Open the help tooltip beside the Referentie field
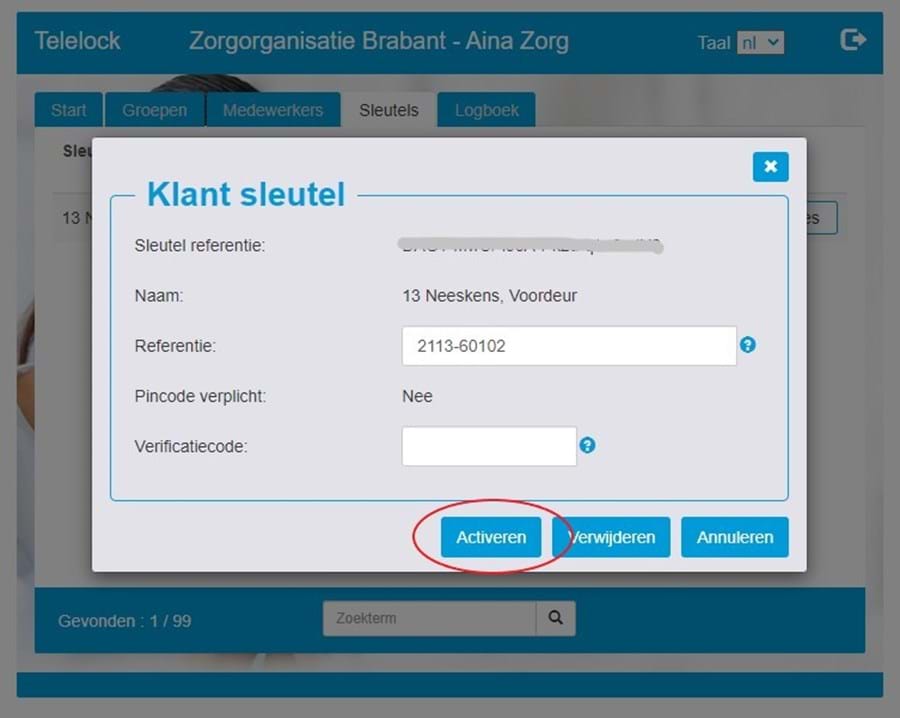Viewport: 900px width, 718px height. [747, 344]
